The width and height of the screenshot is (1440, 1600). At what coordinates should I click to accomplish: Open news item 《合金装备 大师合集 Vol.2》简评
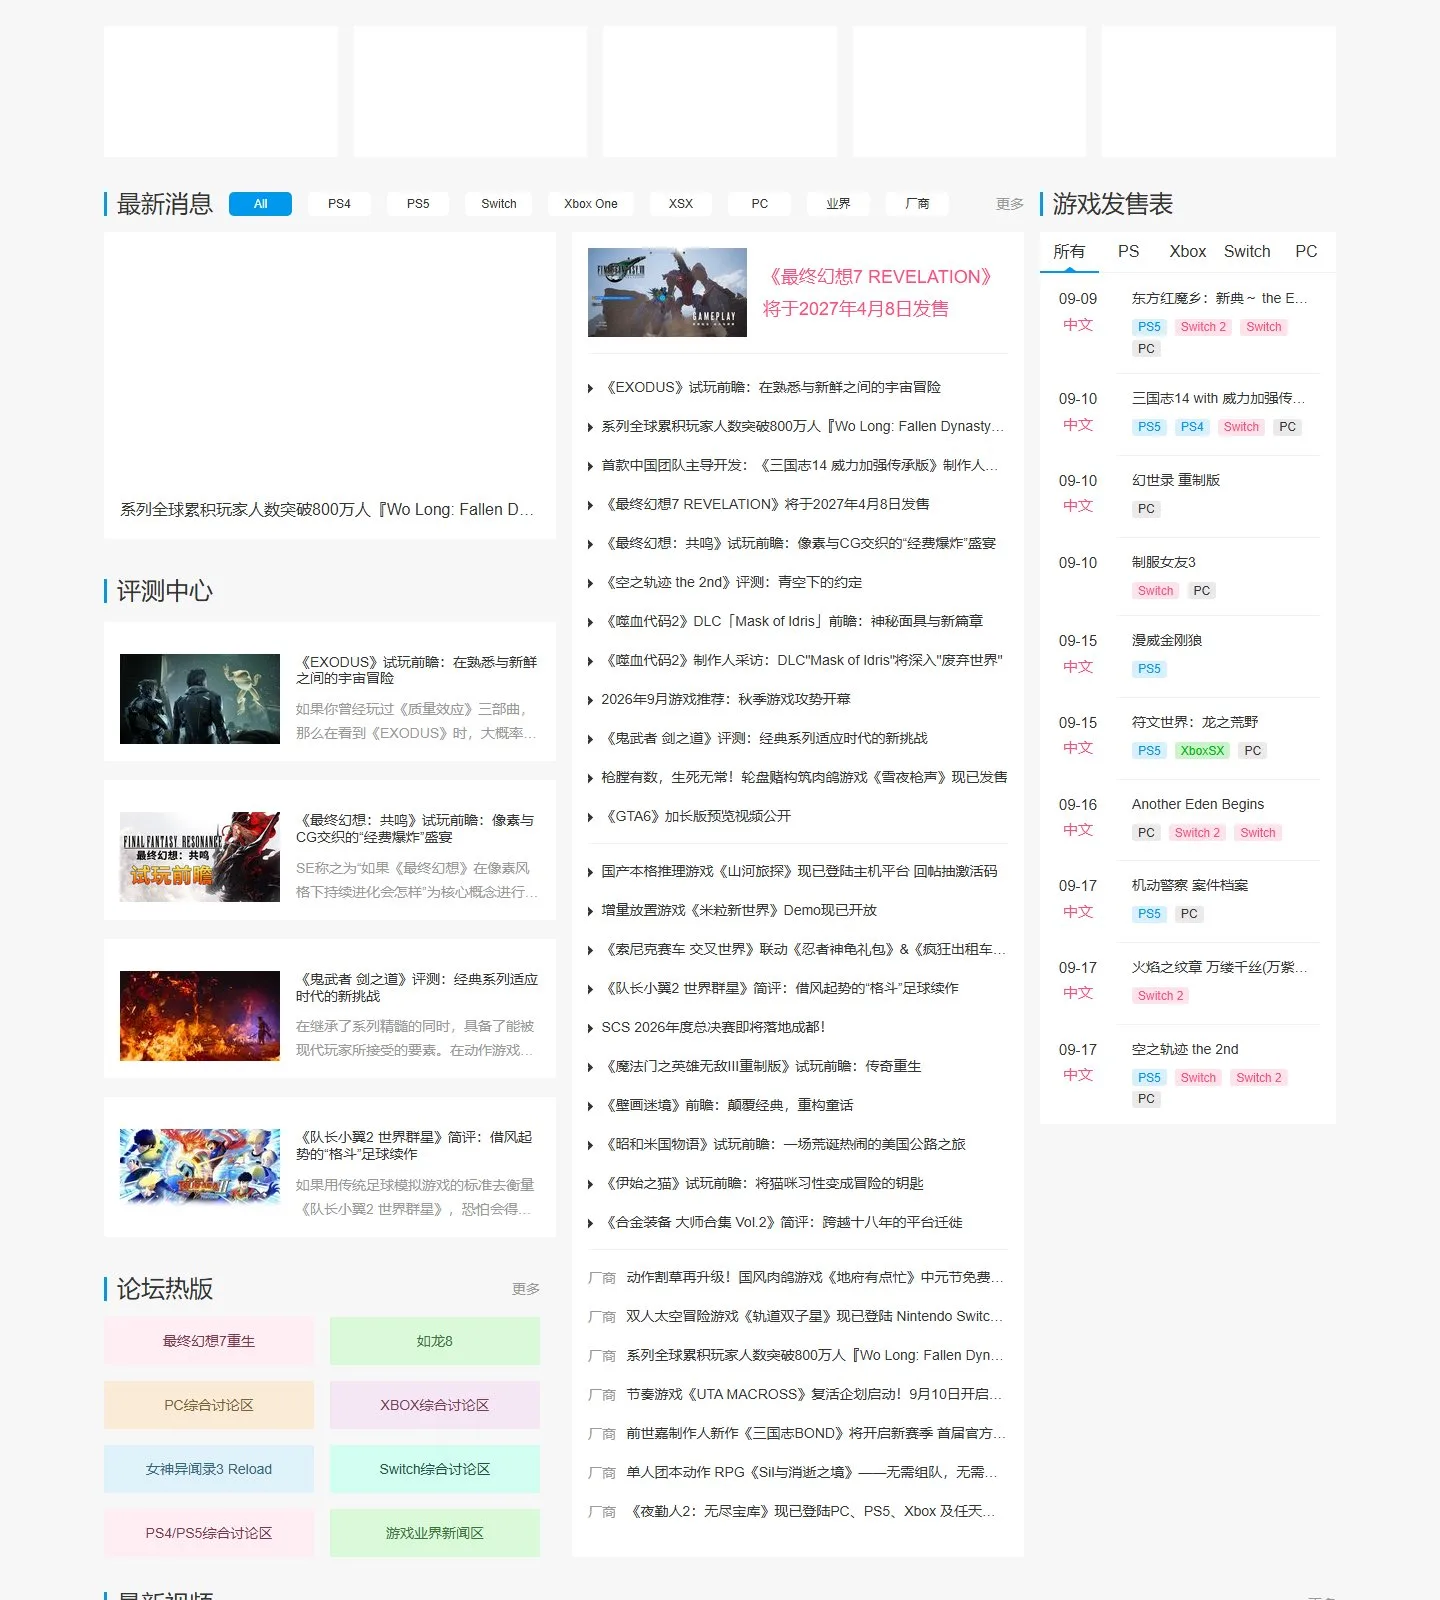tap(782, 1222)
